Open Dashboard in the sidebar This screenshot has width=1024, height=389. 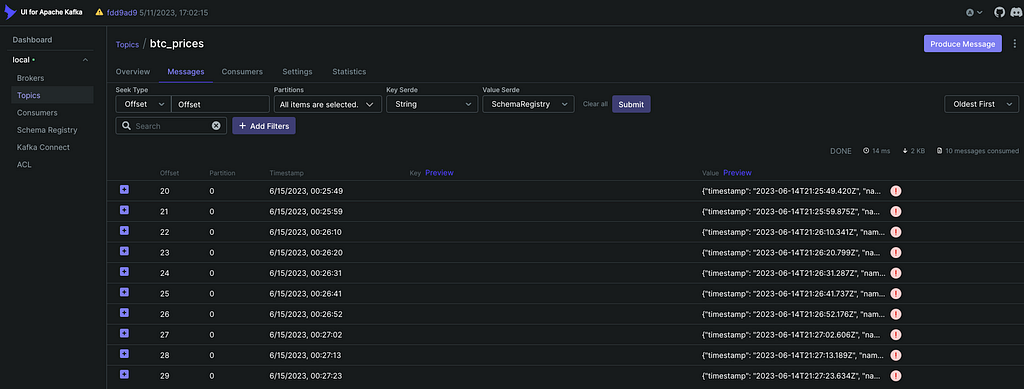tap(32, 40)
